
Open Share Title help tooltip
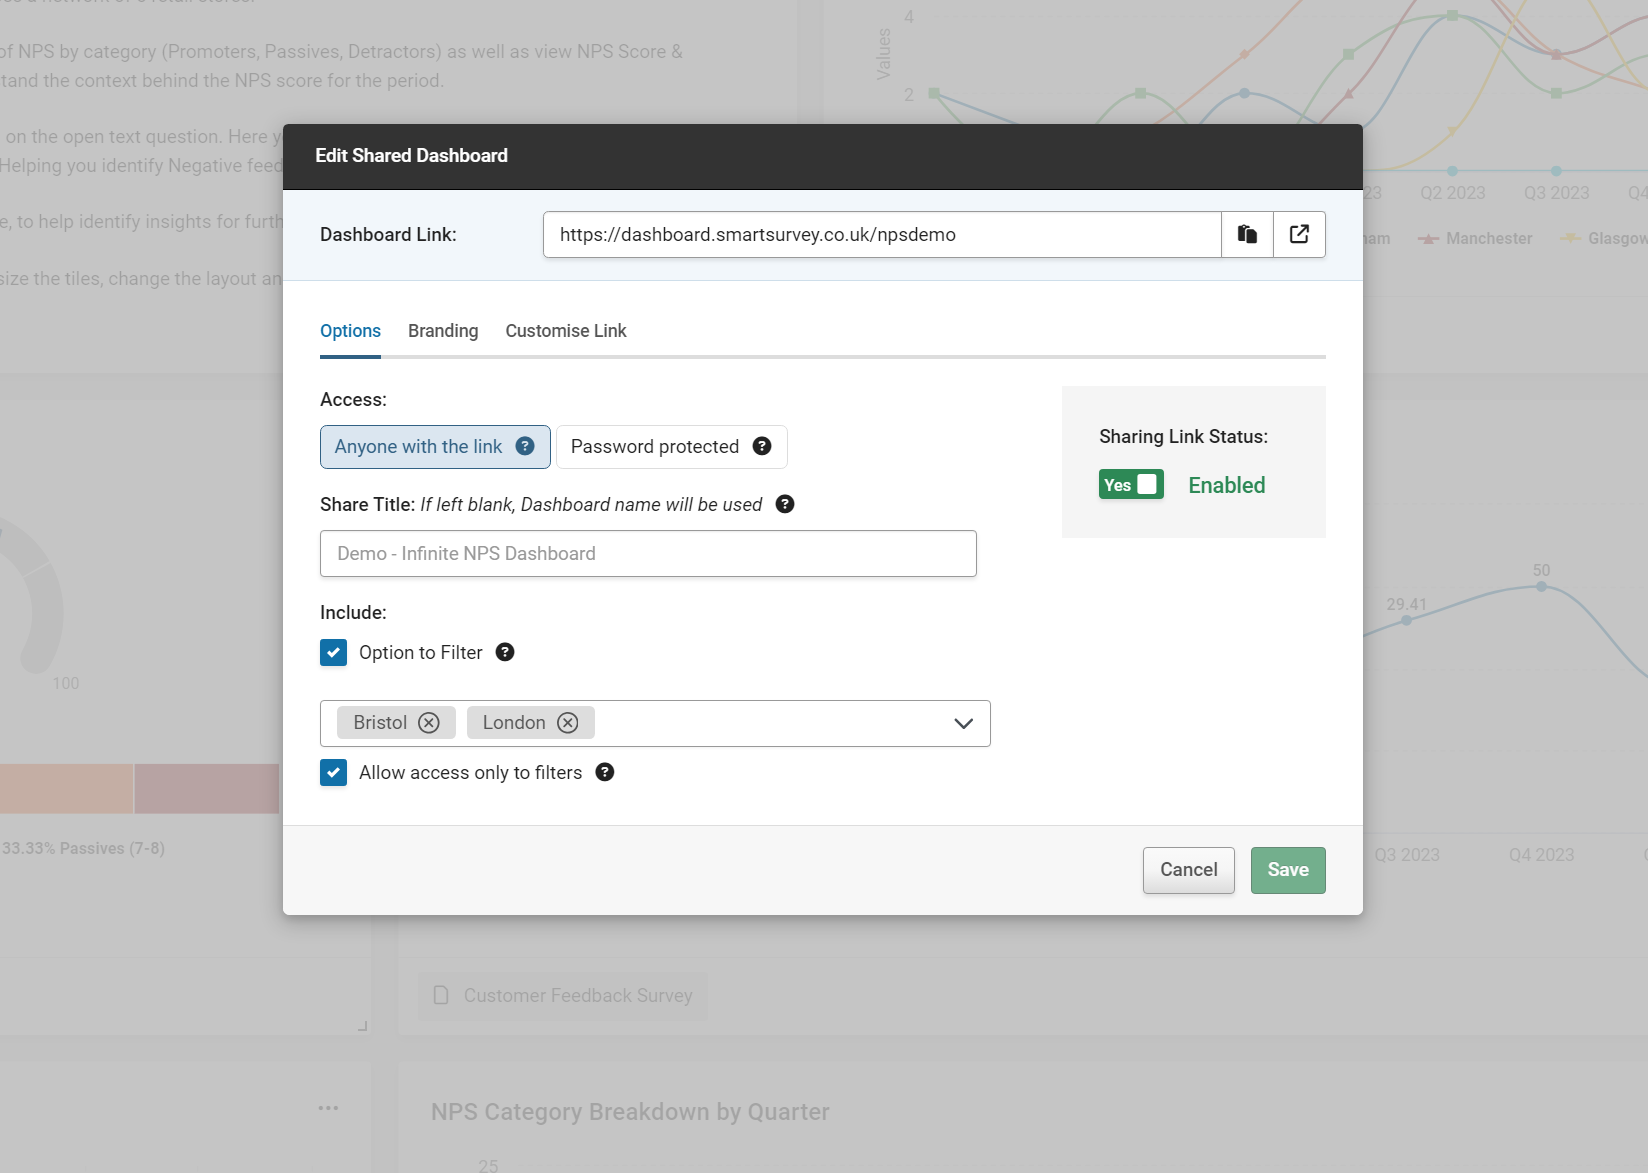(785, 505)
